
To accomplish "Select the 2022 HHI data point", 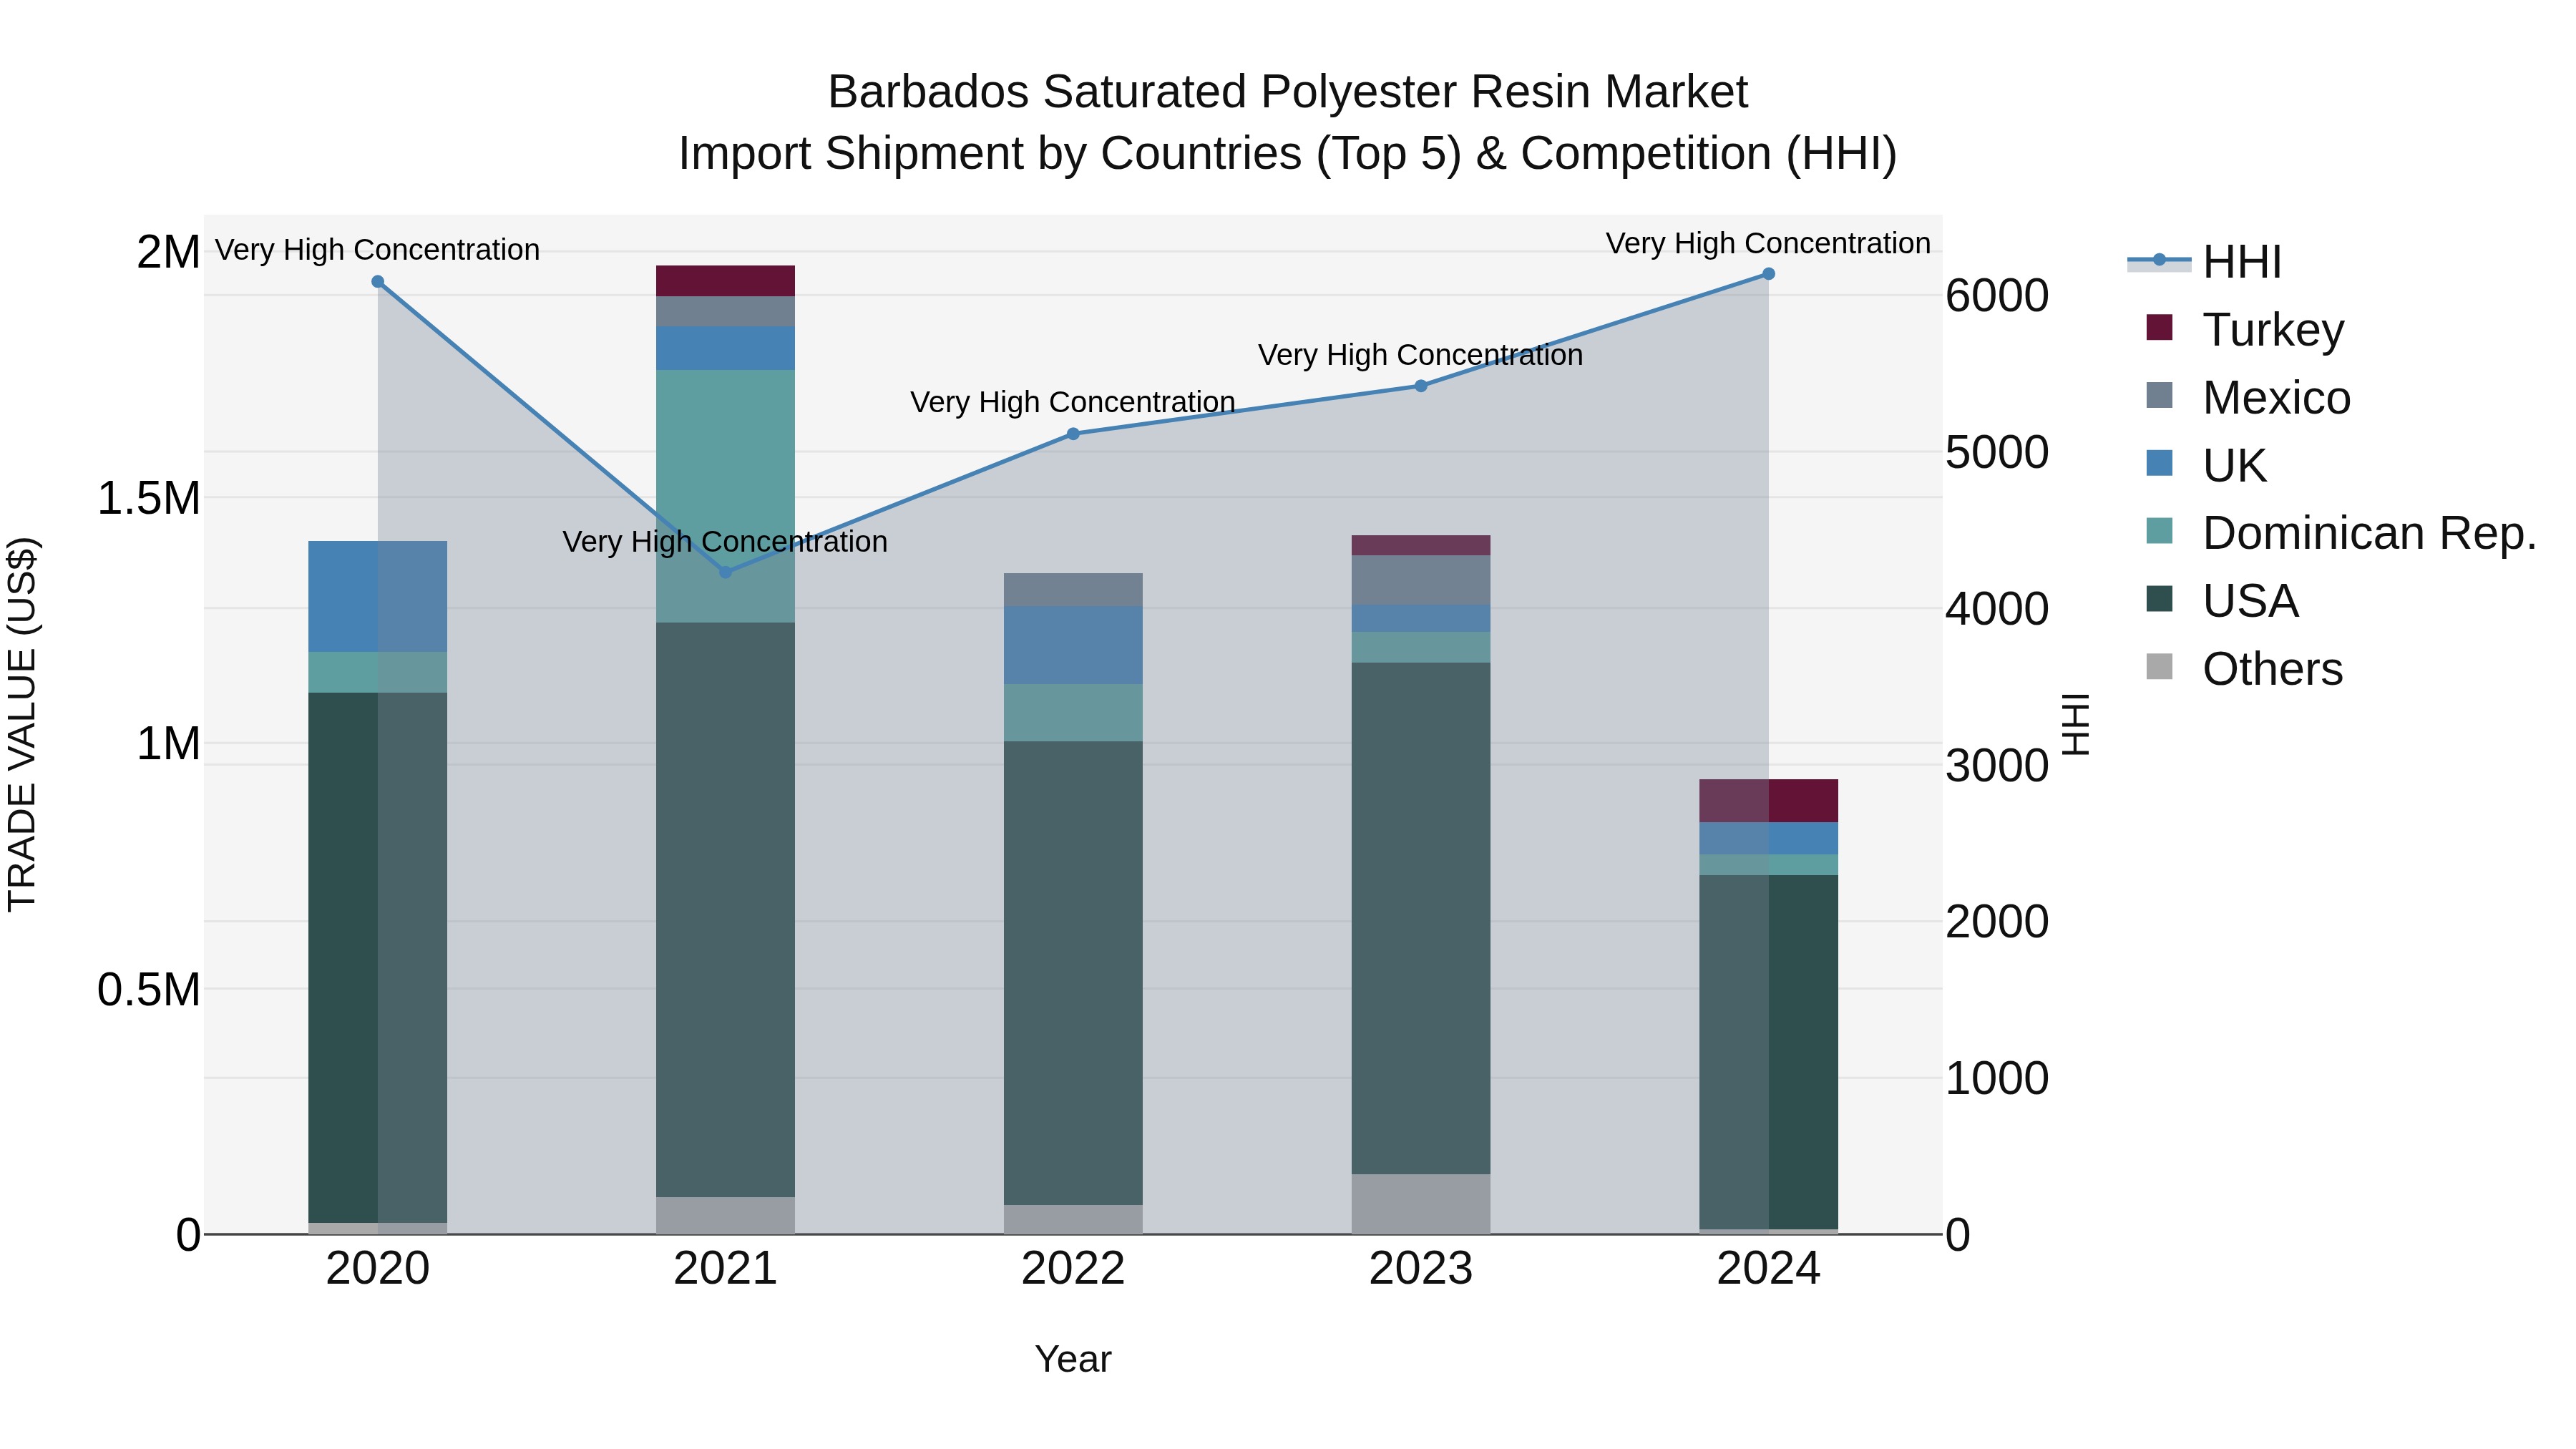I will (x=1073, y=434).
